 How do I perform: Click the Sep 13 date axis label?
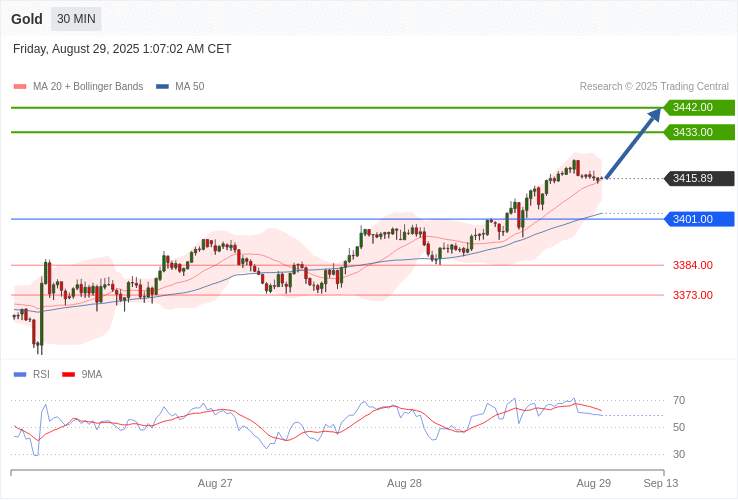coord(660,483)
